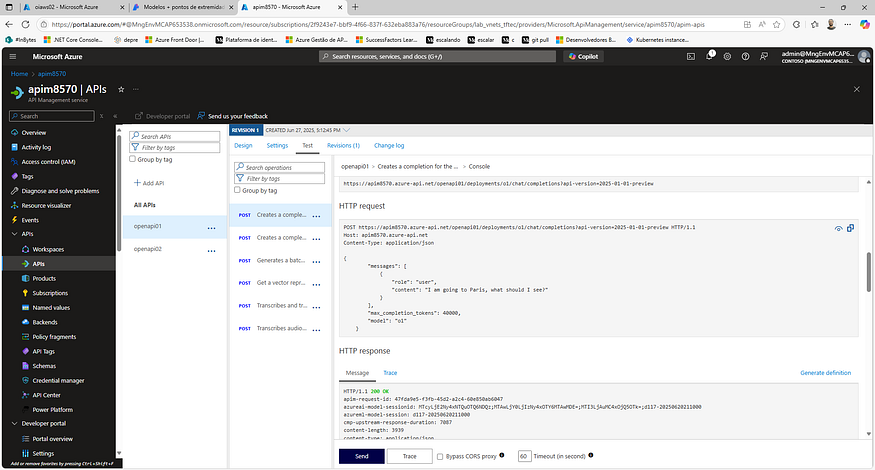Switch to the Design tab
This screenshot has width=875, height=470.
click(243, 146)
